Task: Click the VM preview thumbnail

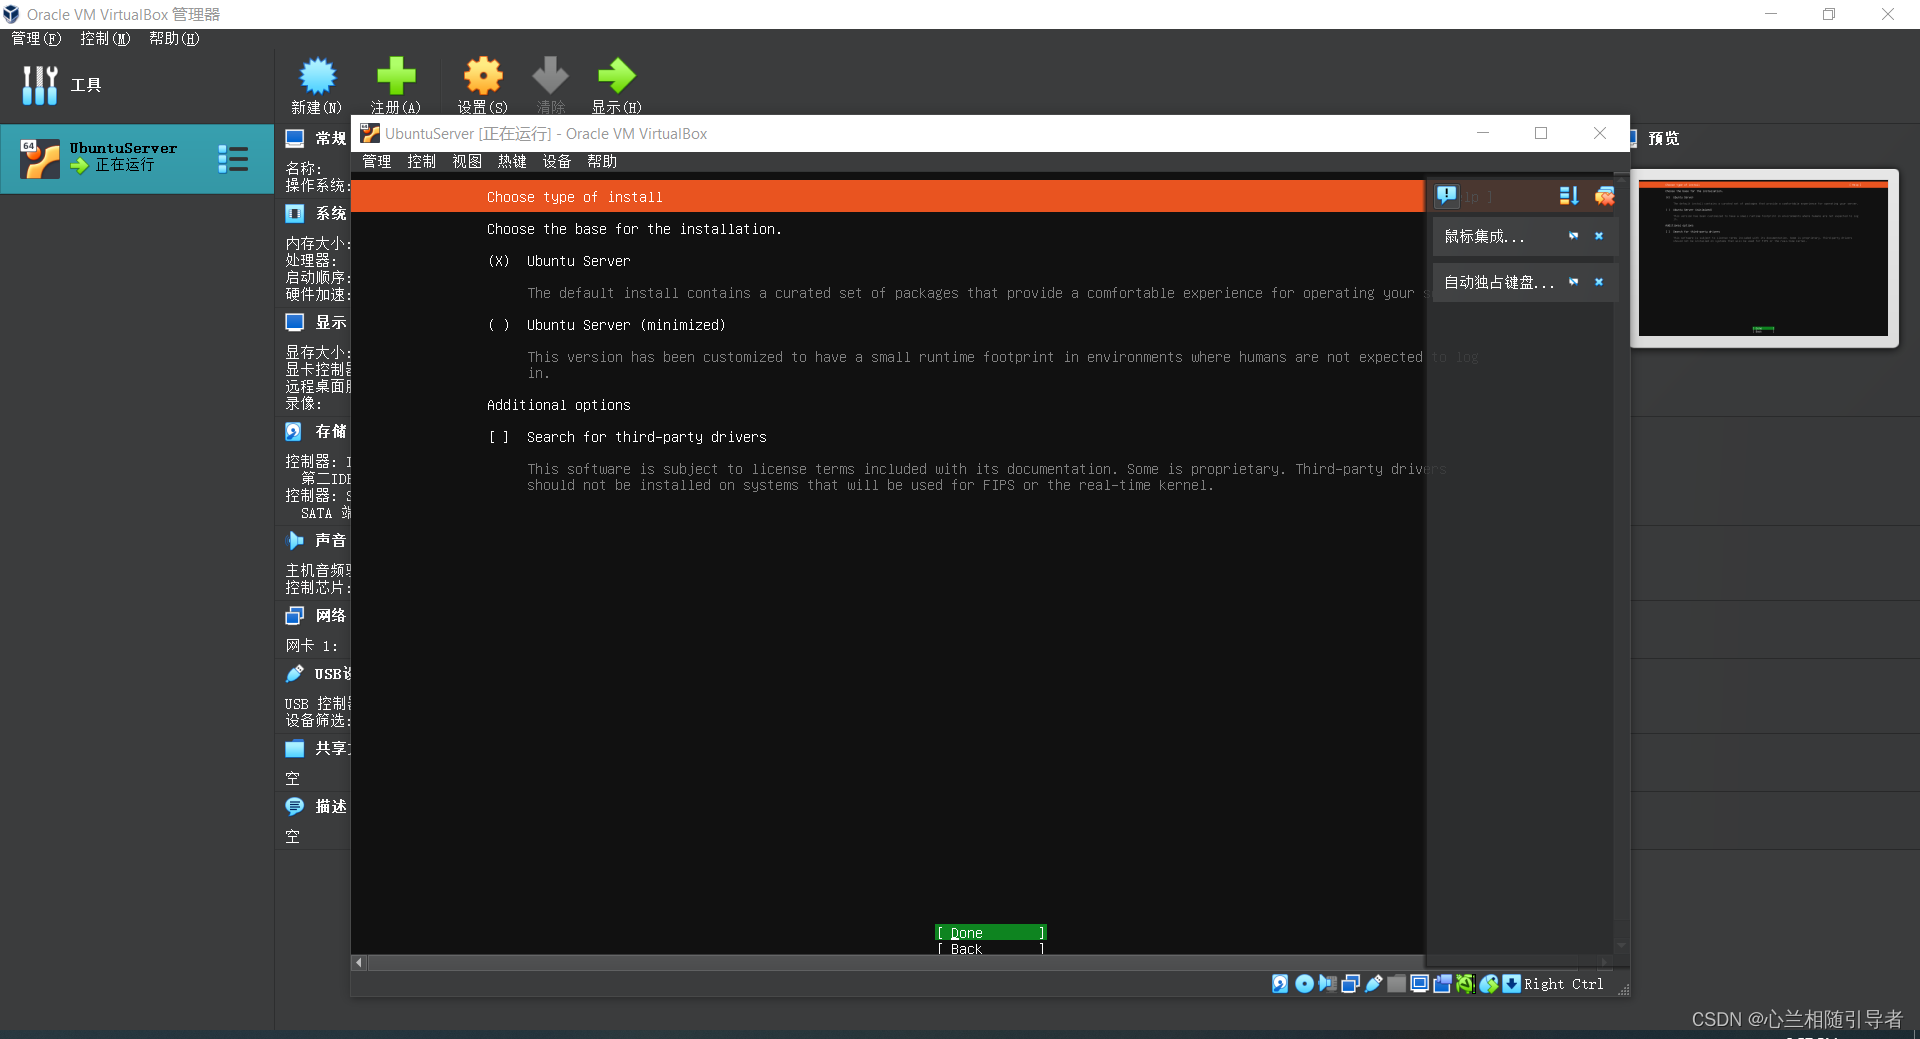Action: (1763, 257)
